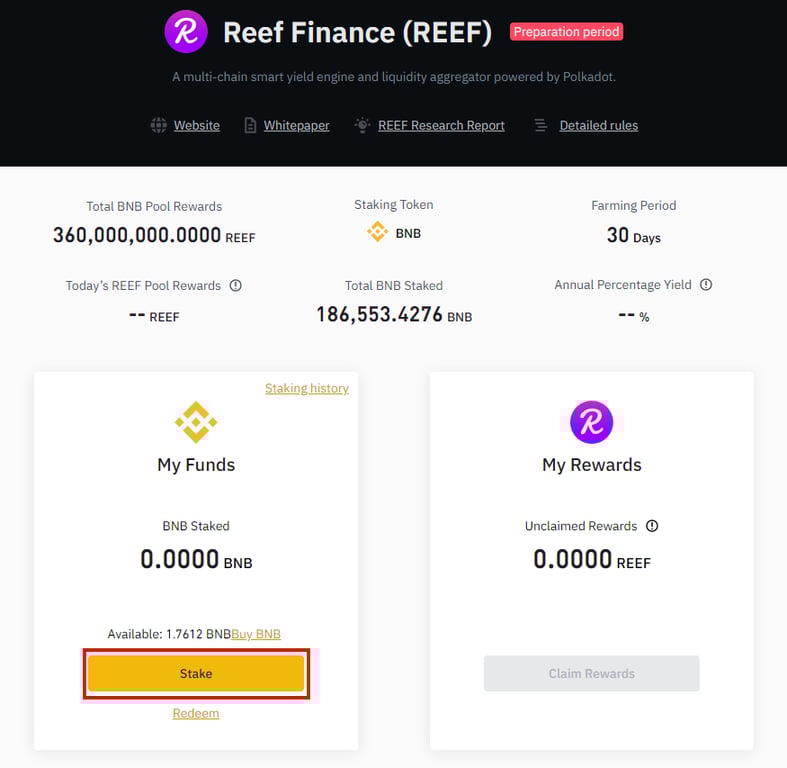Click the document icon next to Whitepaper

(250, 125)
